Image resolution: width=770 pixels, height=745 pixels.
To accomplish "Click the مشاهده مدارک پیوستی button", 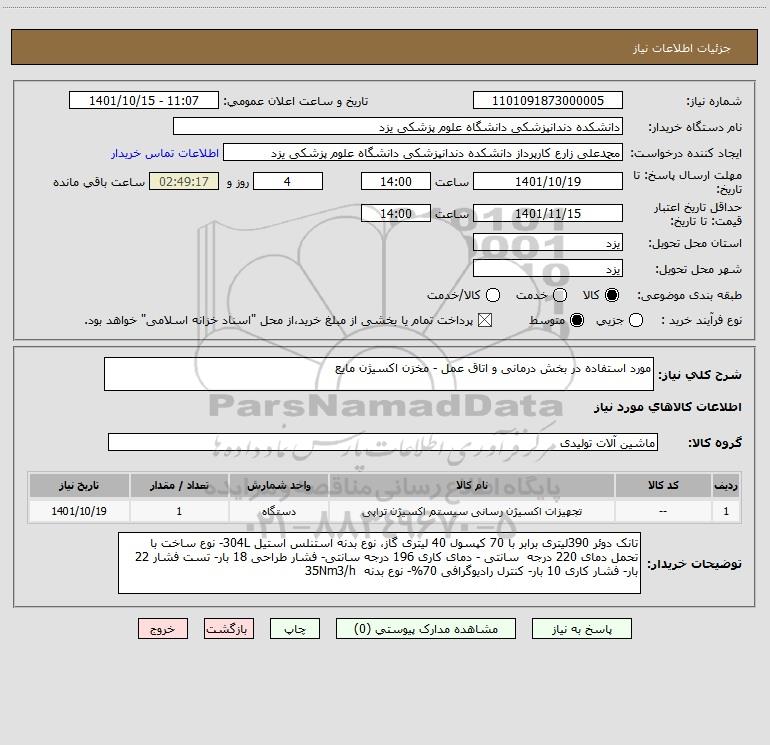I will 426,629.
